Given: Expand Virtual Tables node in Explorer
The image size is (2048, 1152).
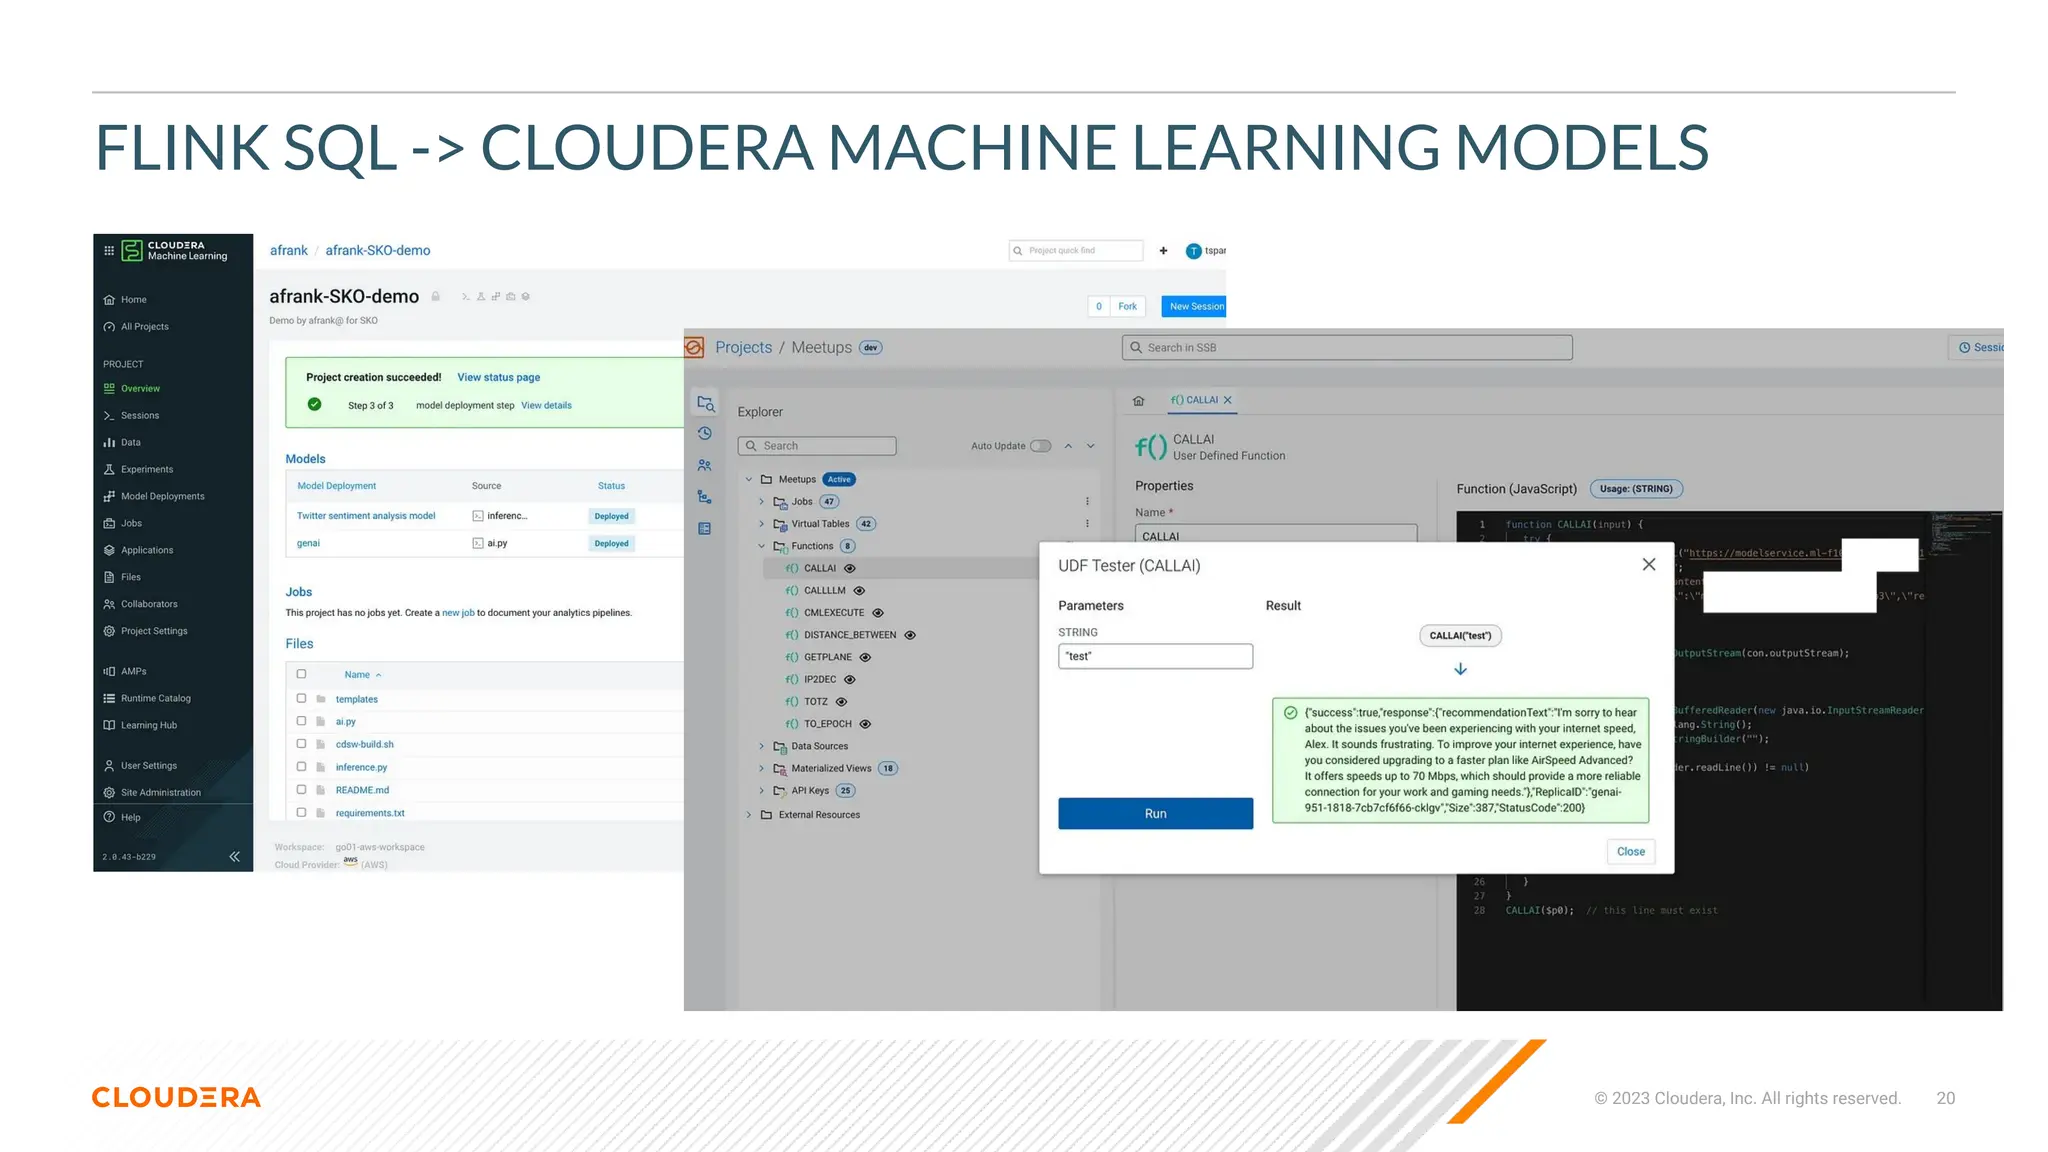Looking at the screenshot, I should 761,524.
